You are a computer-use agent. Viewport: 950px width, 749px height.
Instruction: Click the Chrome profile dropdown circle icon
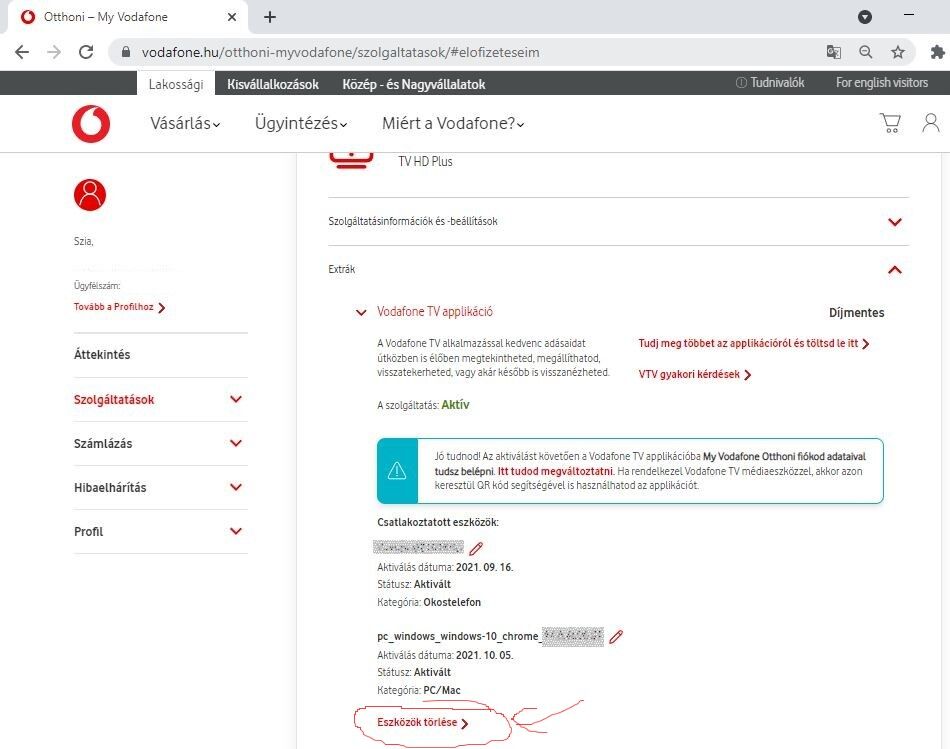tap(865, 17)
